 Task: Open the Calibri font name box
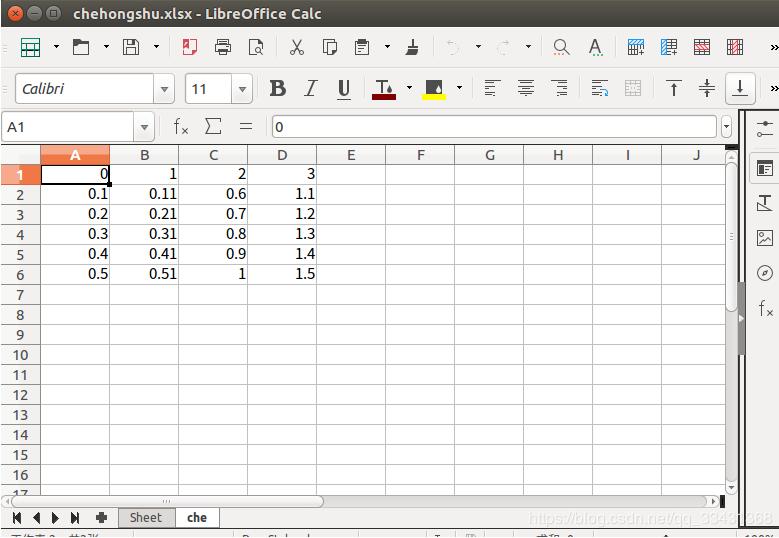pos(84,89)
